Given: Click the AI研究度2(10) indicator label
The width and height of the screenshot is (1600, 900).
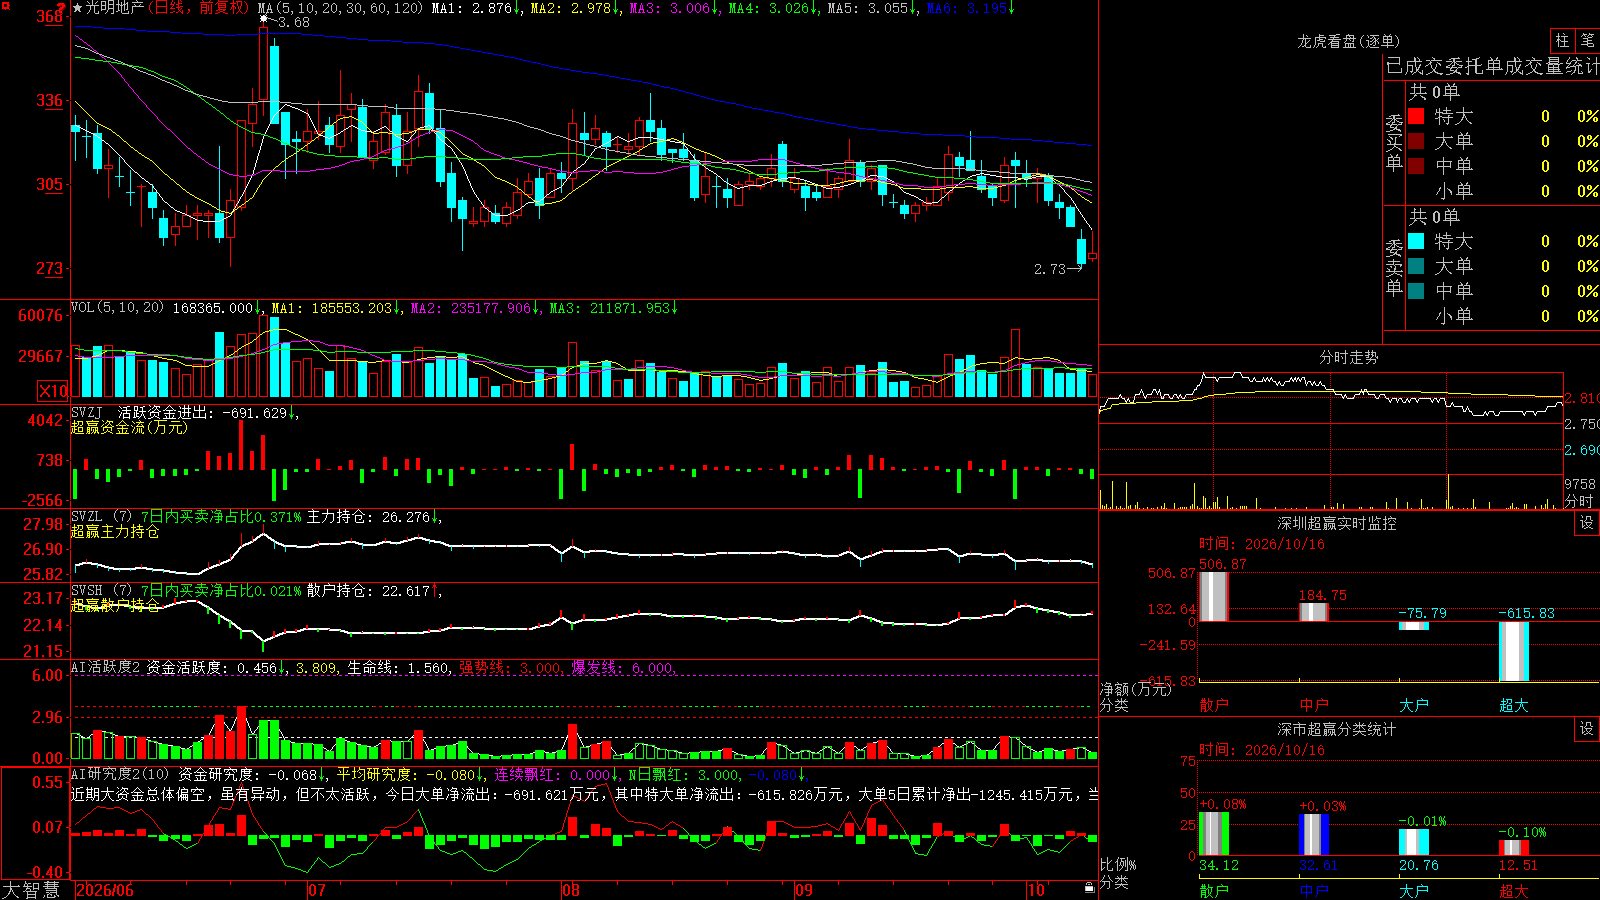Looking at the screenshot, I should (x=120, y=774).
